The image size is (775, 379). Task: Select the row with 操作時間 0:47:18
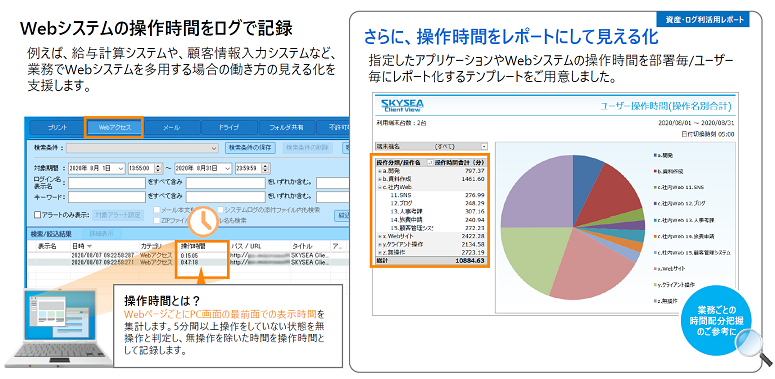click(188, 263)
